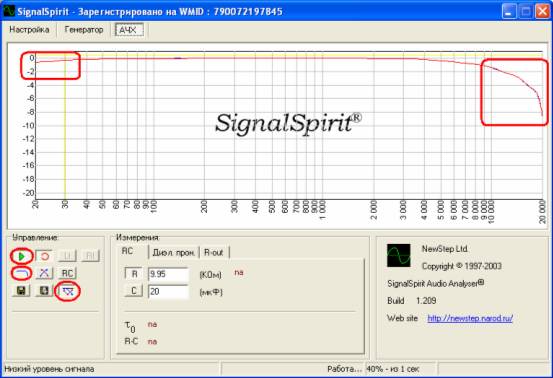Close the SignalSpirit window

542,12
